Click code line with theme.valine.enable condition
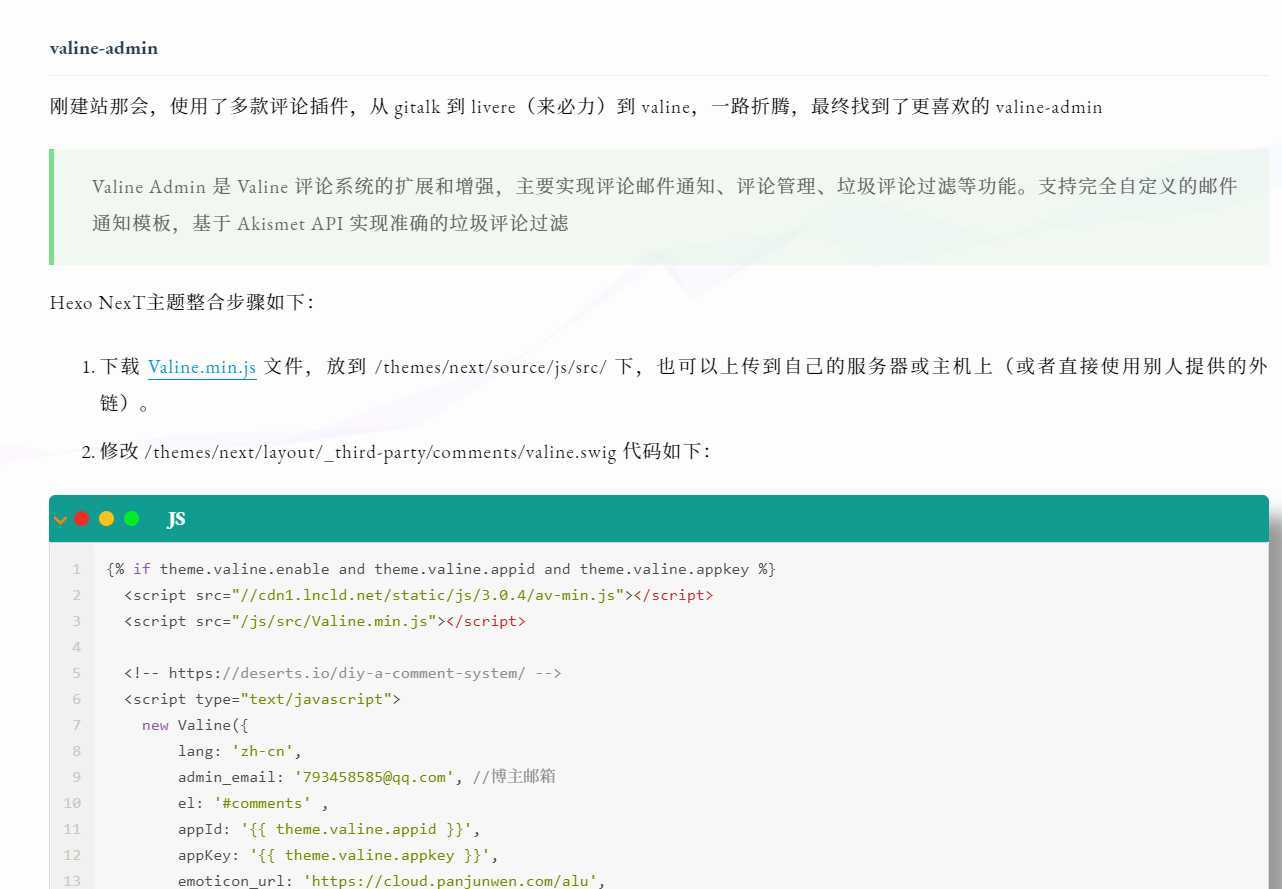 [441, 569]
